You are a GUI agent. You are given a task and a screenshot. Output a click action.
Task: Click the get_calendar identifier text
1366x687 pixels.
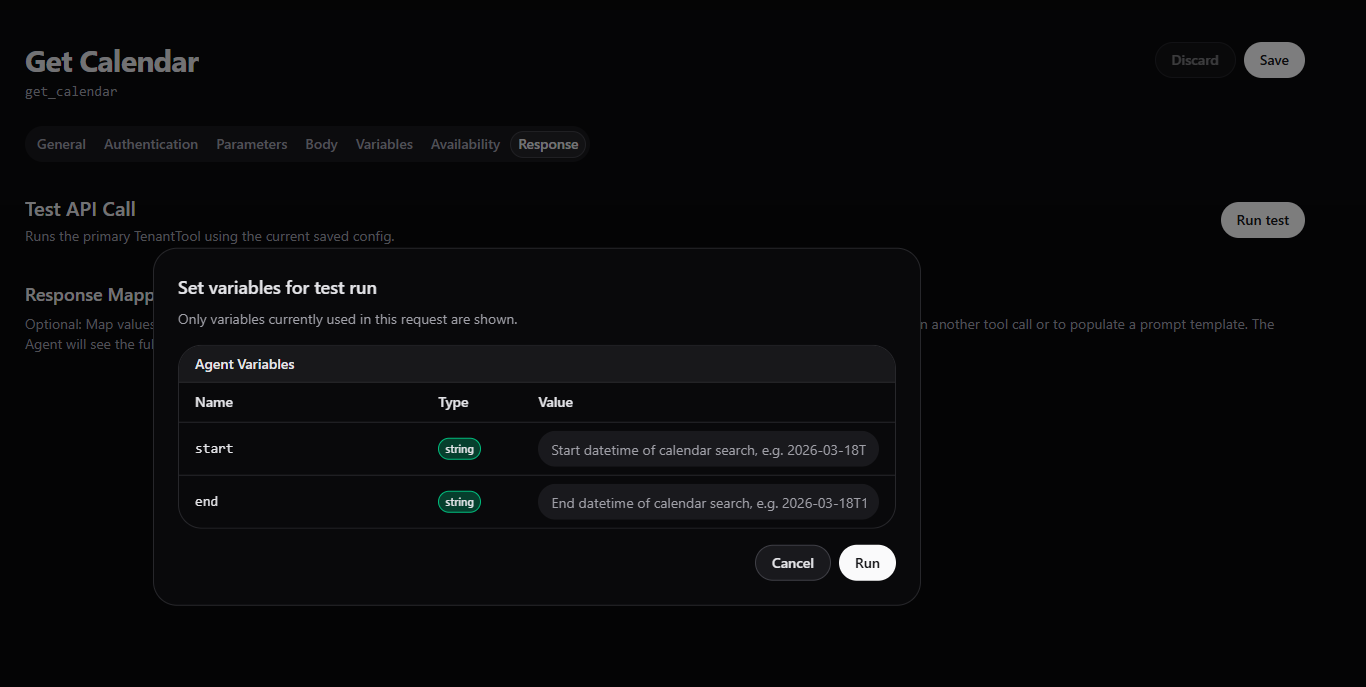point(71,92)
